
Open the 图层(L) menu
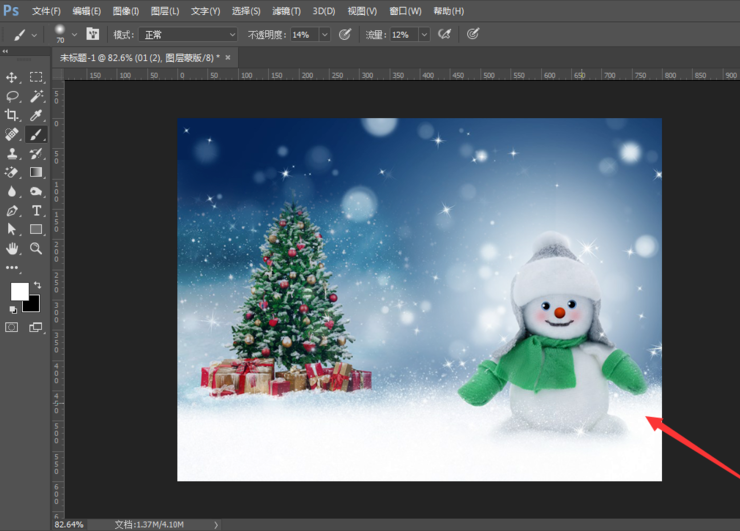click(165, 11)
